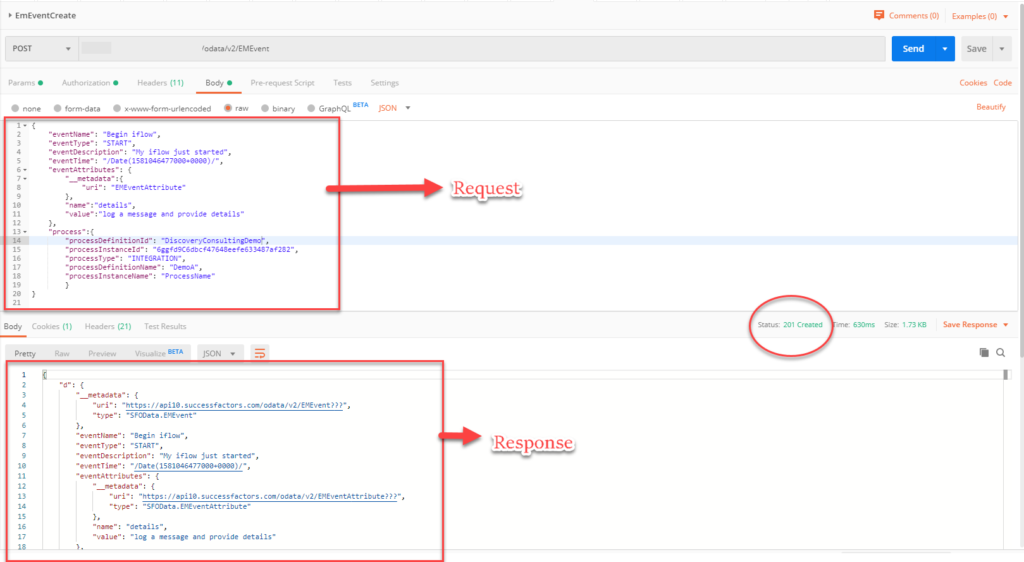Open the Cookies link
This screenshot has height=562, width=1024.
pos(972,83)
